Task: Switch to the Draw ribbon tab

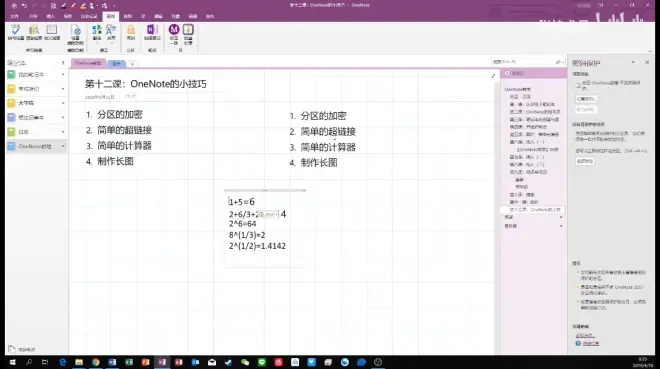Action: point(68,16)
